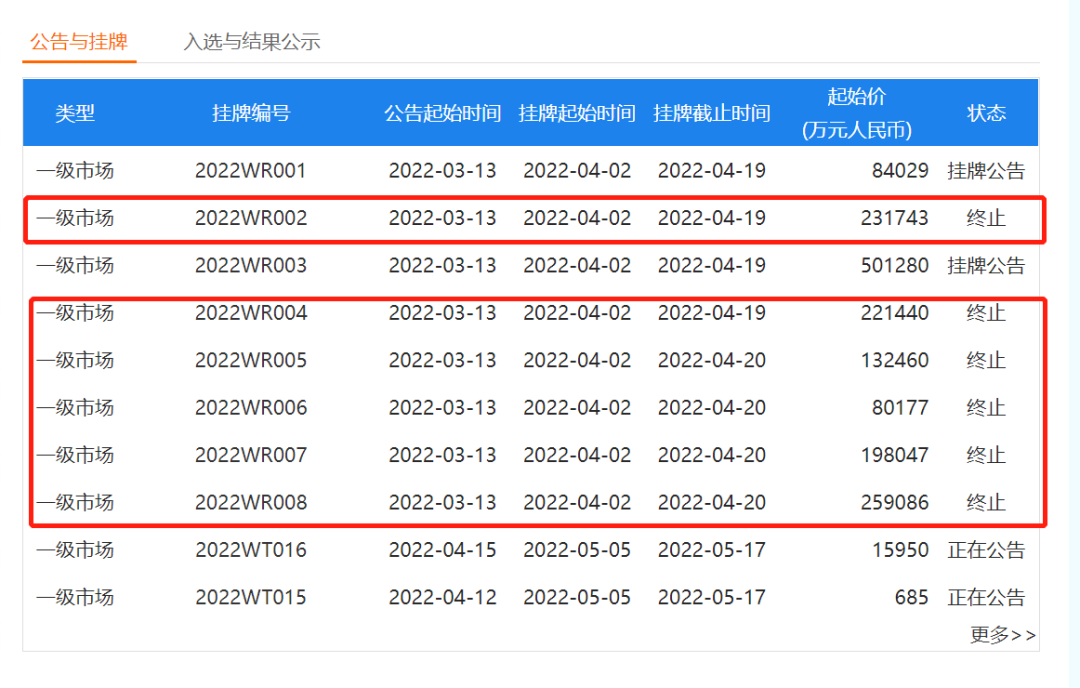Open listing 2022WR005
The image size is (1080, 688).
[251, 361]
